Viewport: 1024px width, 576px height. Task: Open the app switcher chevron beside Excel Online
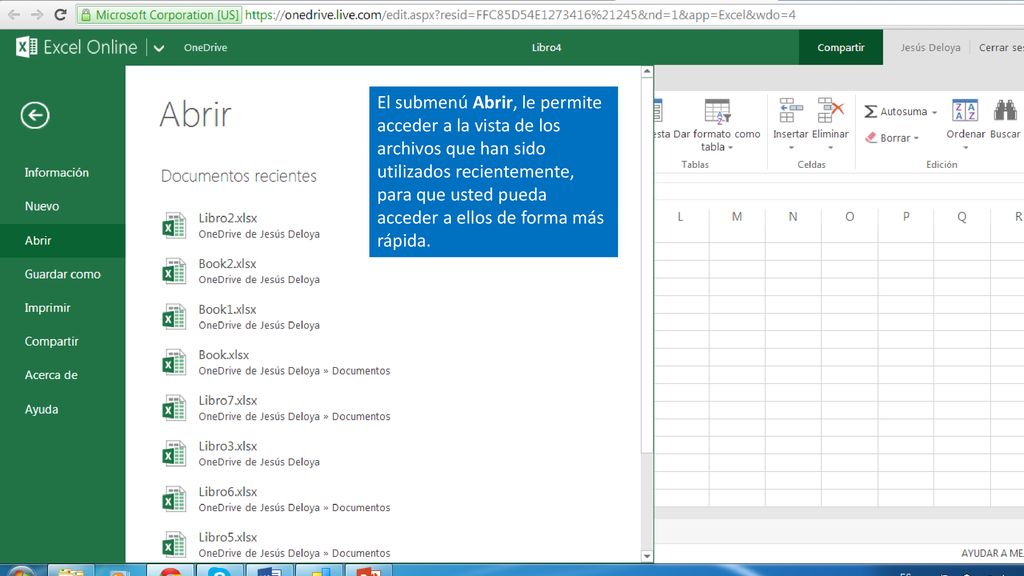159,48
